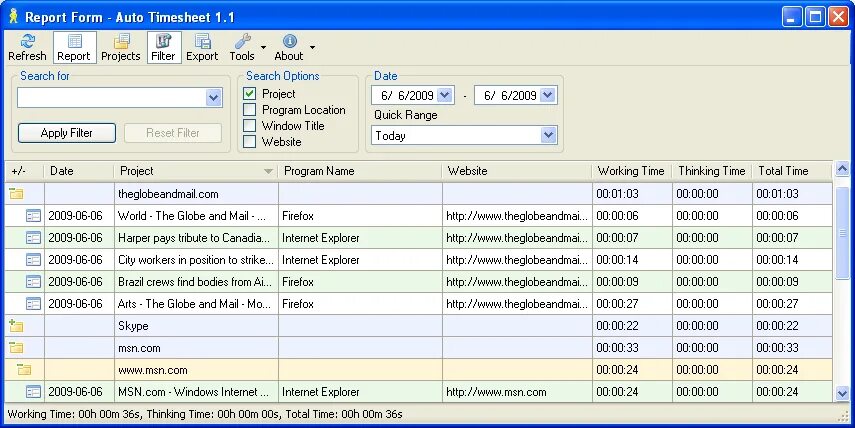Open the About dropdown arrow
855x428 pixels.
[x=312, y=47]
